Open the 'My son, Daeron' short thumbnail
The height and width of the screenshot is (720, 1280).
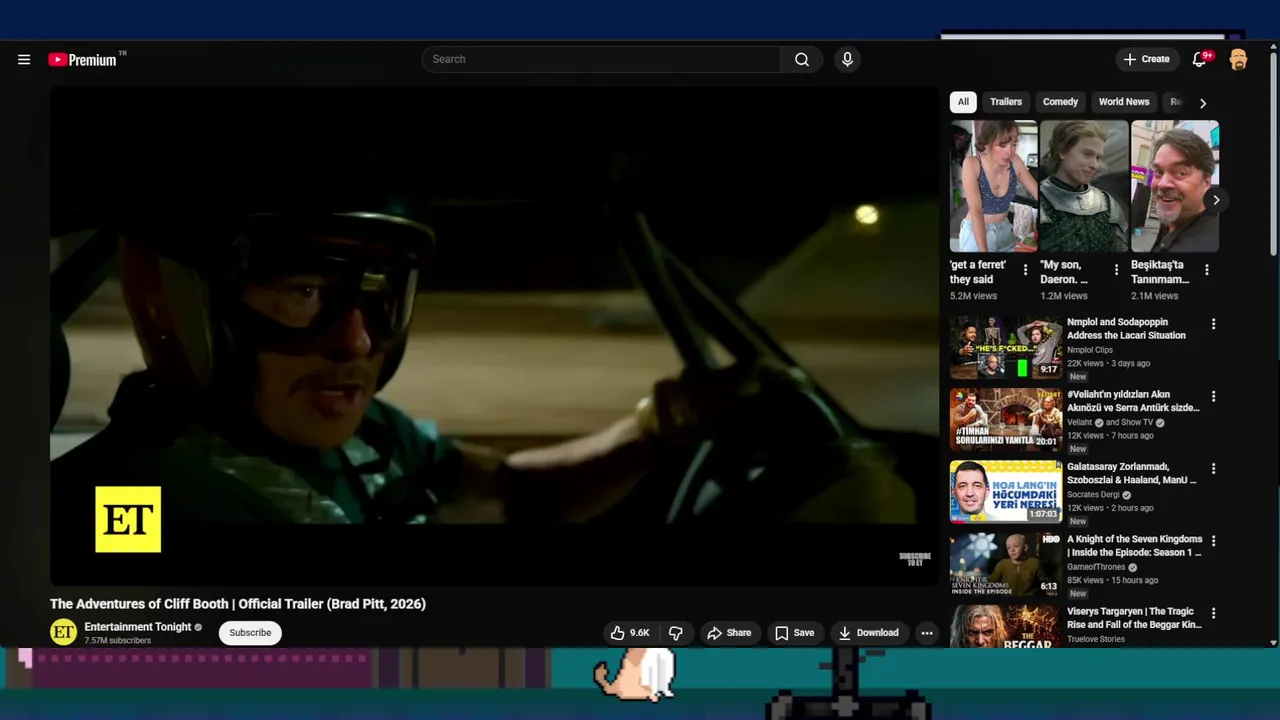(1084, 186)
